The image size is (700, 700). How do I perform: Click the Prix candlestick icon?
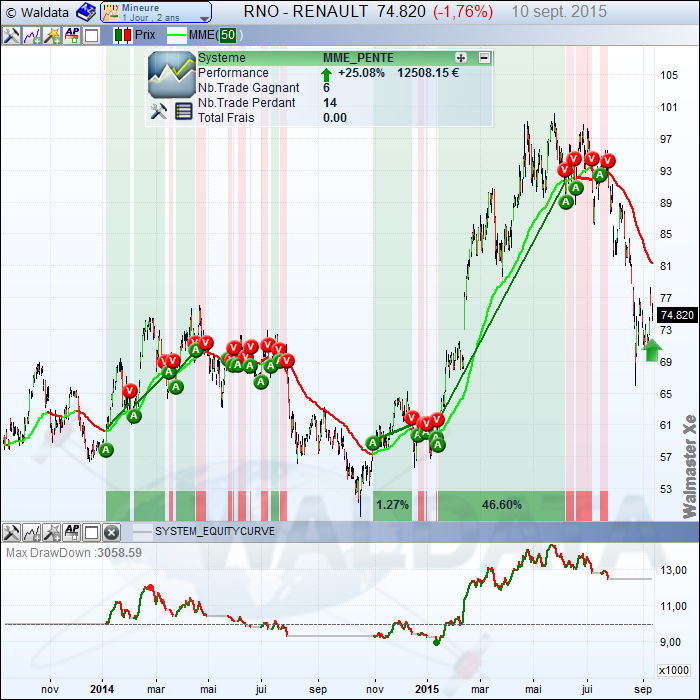123,35
